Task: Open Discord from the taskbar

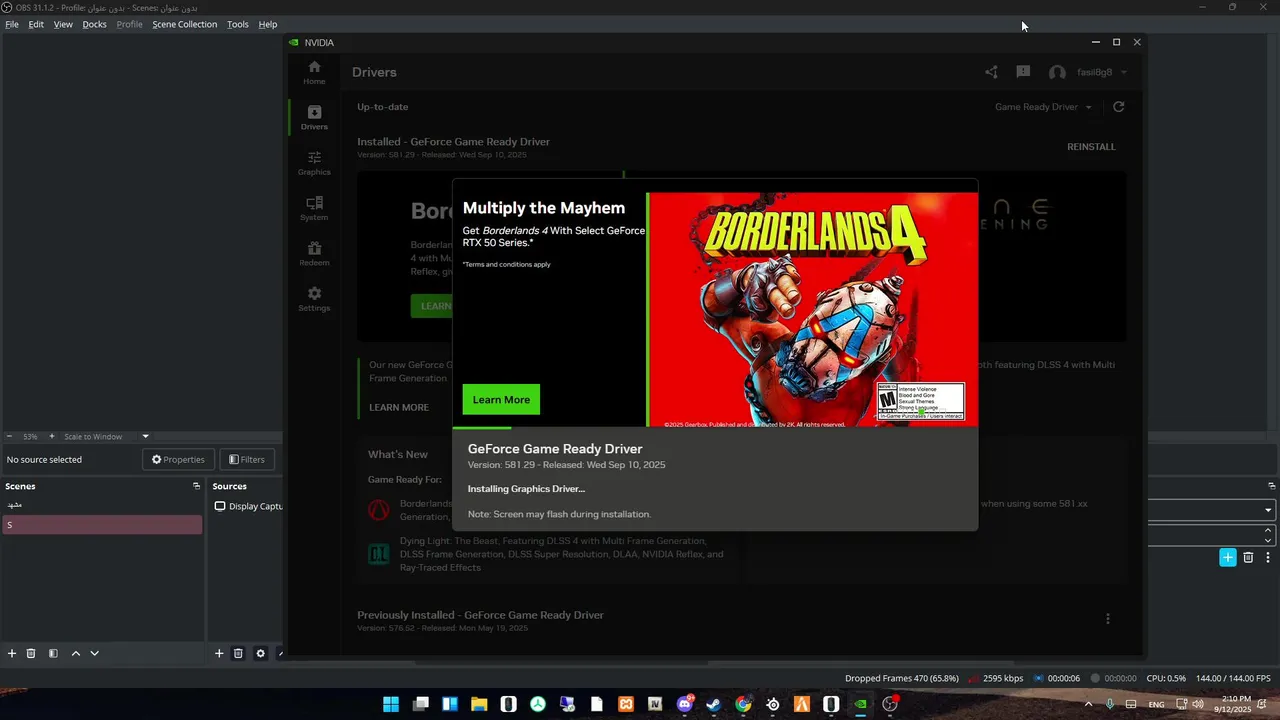Action: coord(685,704)
